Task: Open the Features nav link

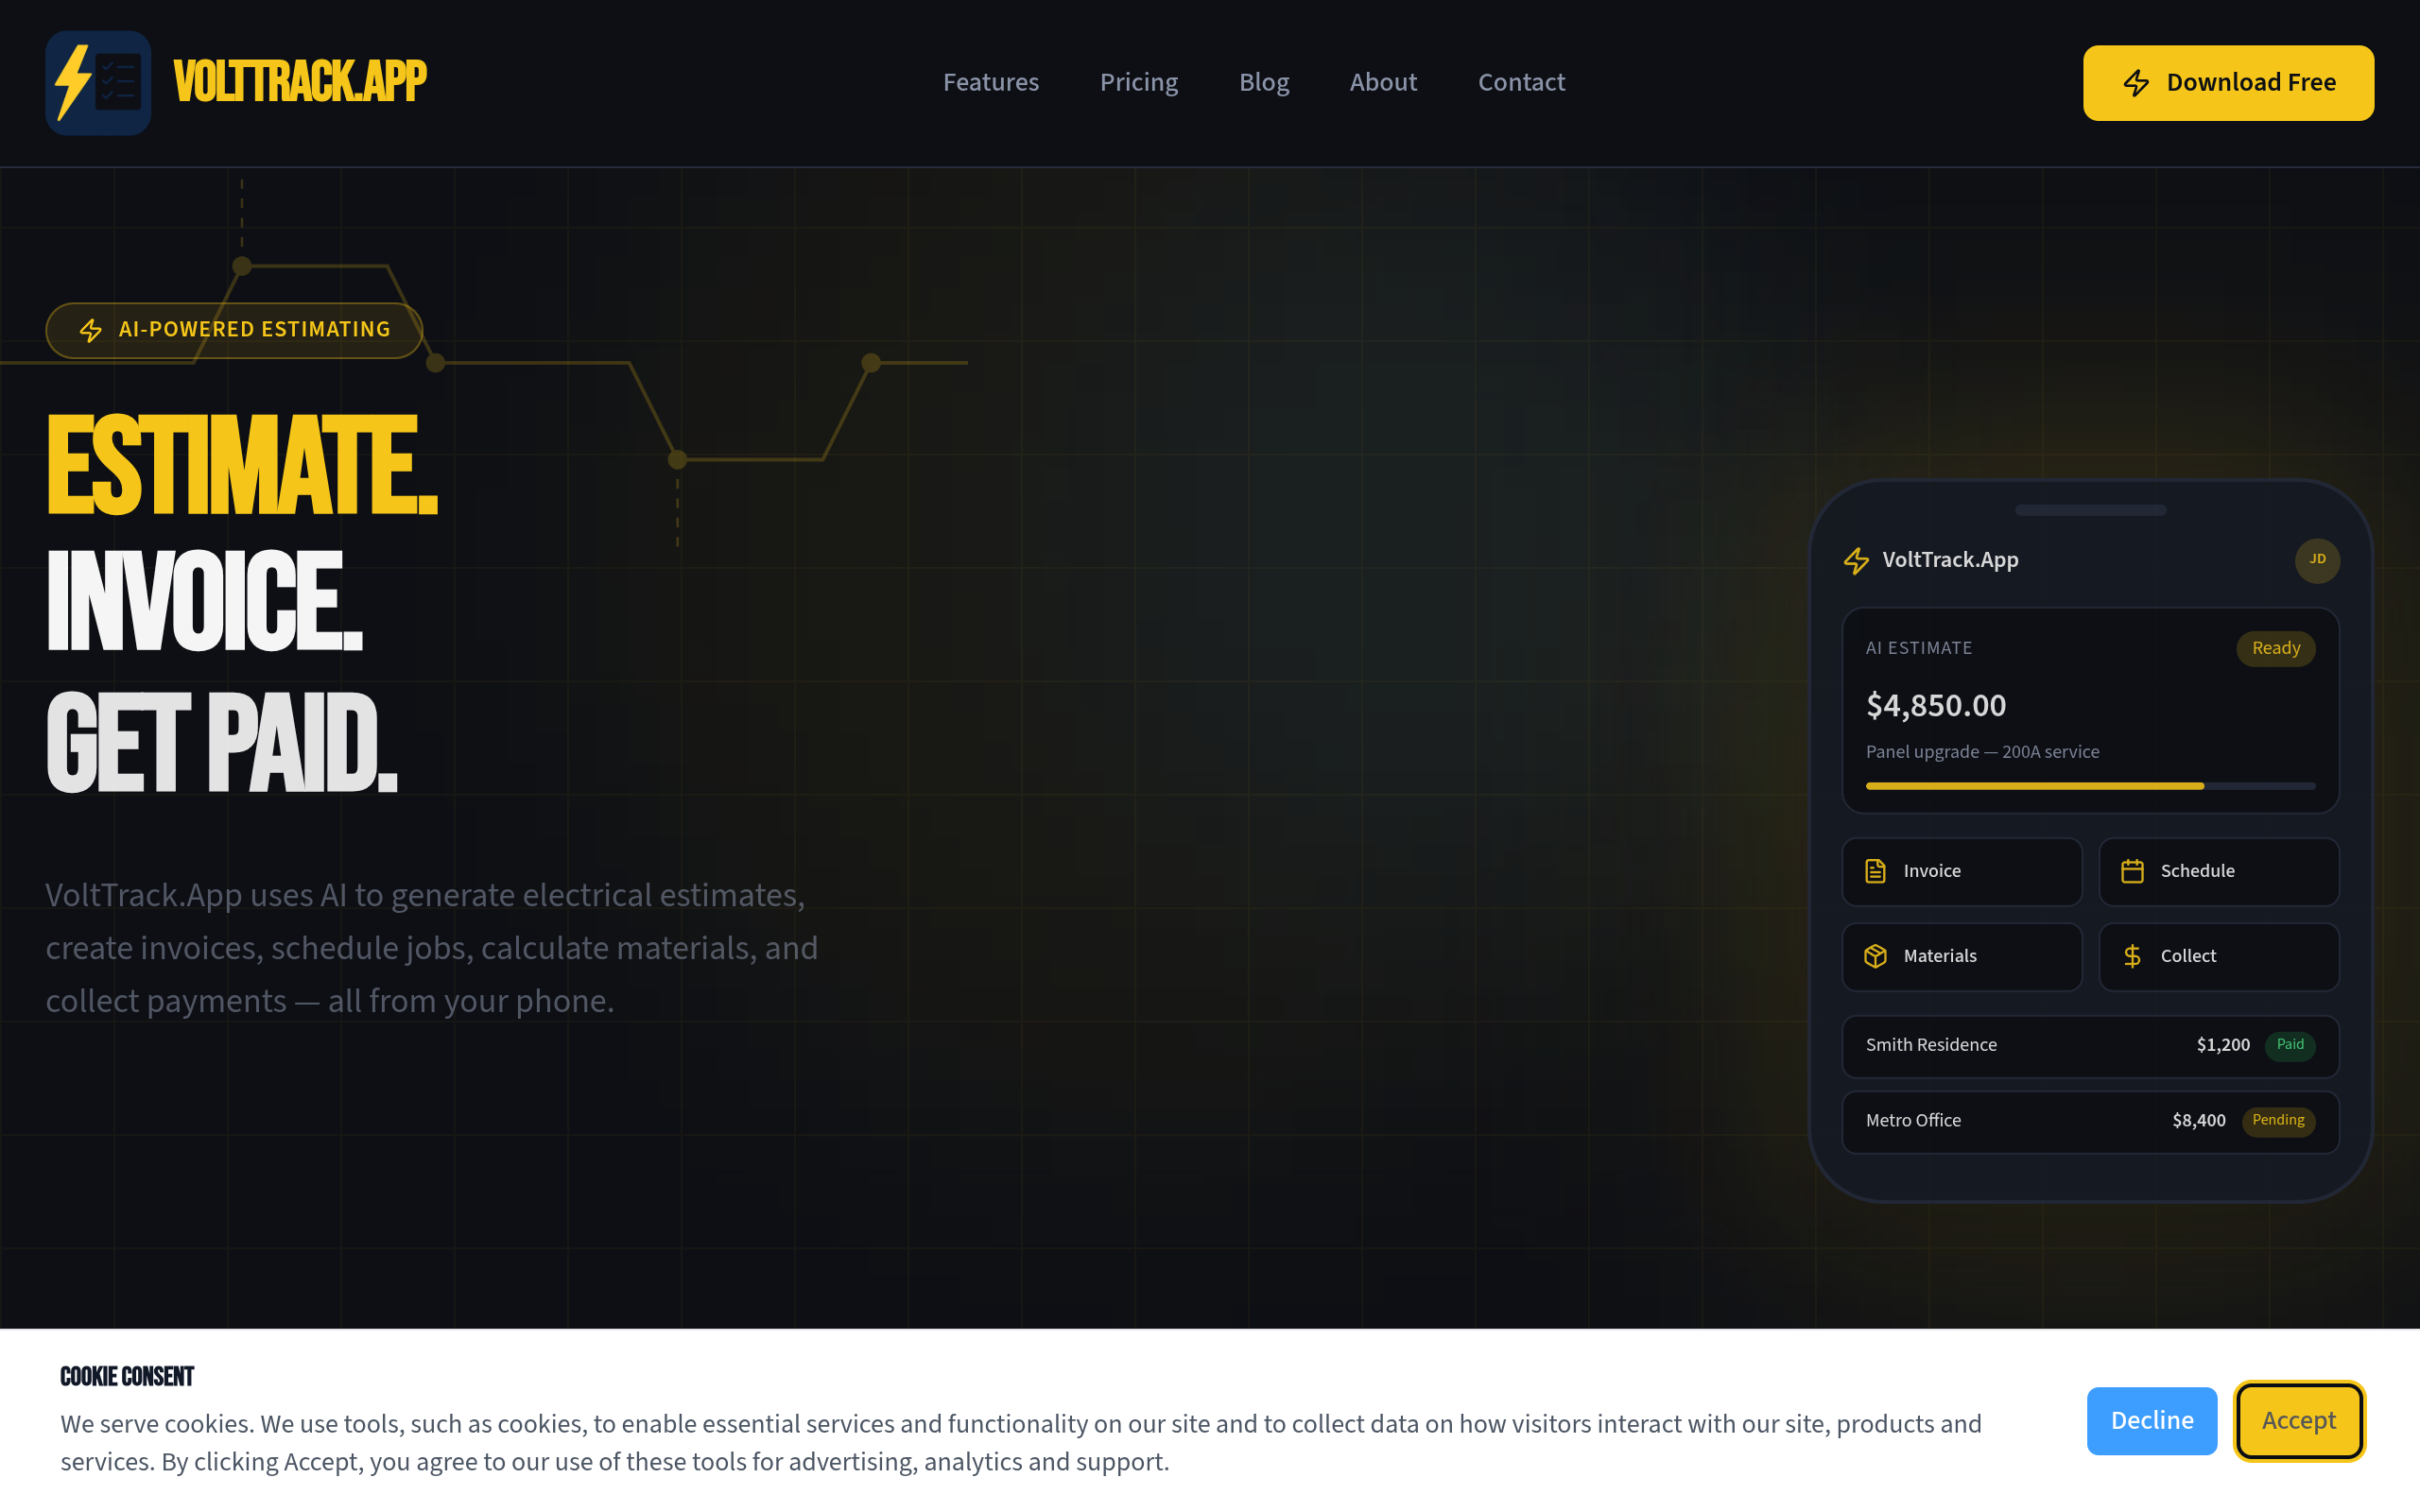Action: 990,82
